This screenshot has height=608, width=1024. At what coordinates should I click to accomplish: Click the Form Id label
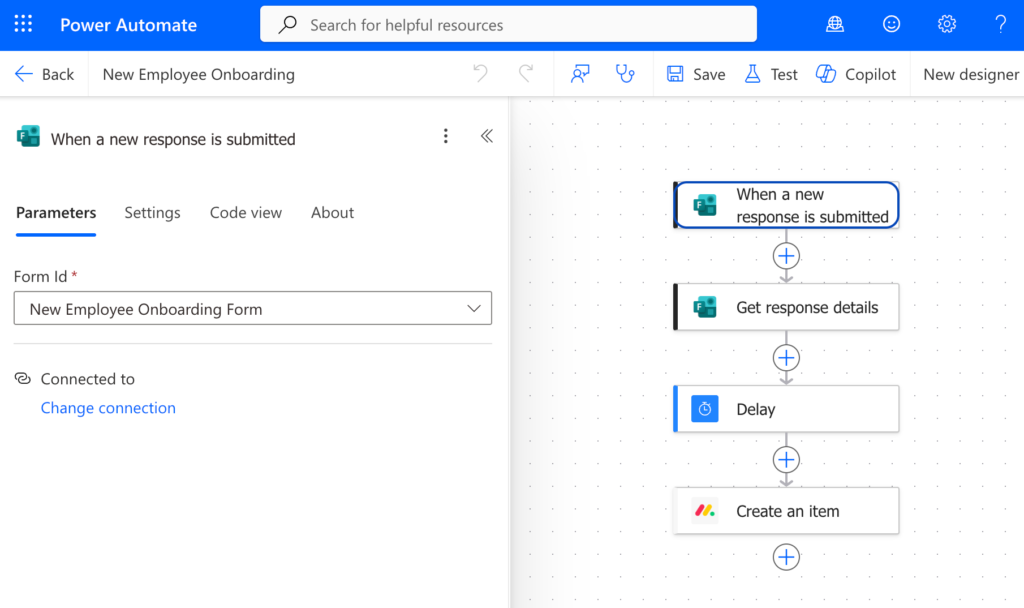(40, 277)
